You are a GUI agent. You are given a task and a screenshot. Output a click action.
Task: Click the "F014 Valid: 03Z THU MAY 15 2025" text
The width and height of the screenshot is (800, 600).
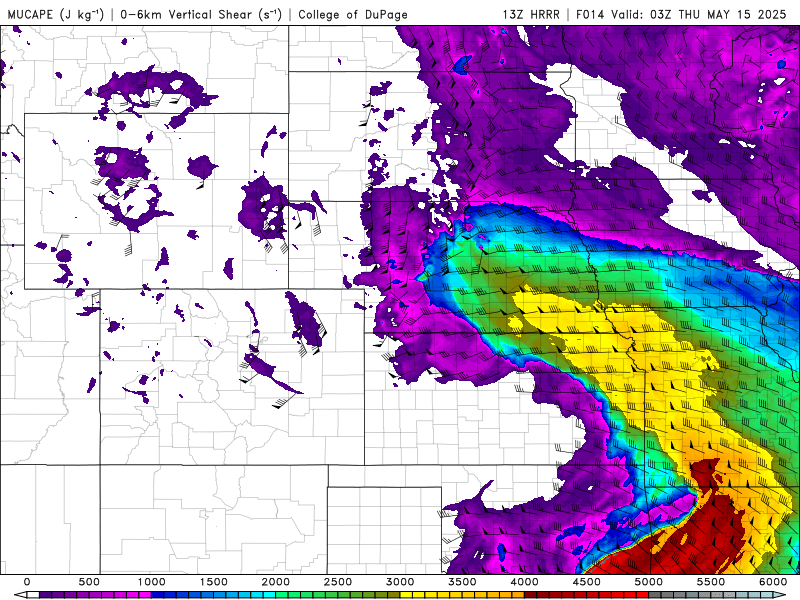(x=681, y=14)
